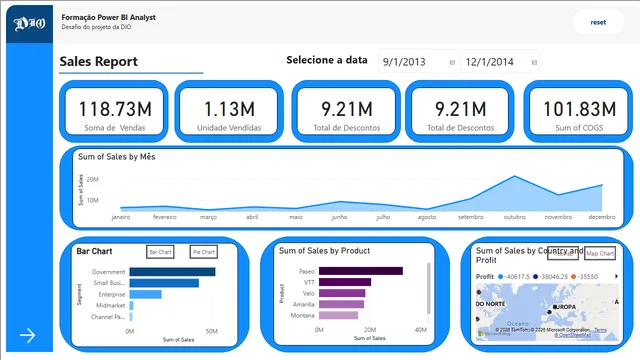This screenshot has height=360, width=640.
Task: Click the outubro peak on the line chart
Action: tap(514, 176)
